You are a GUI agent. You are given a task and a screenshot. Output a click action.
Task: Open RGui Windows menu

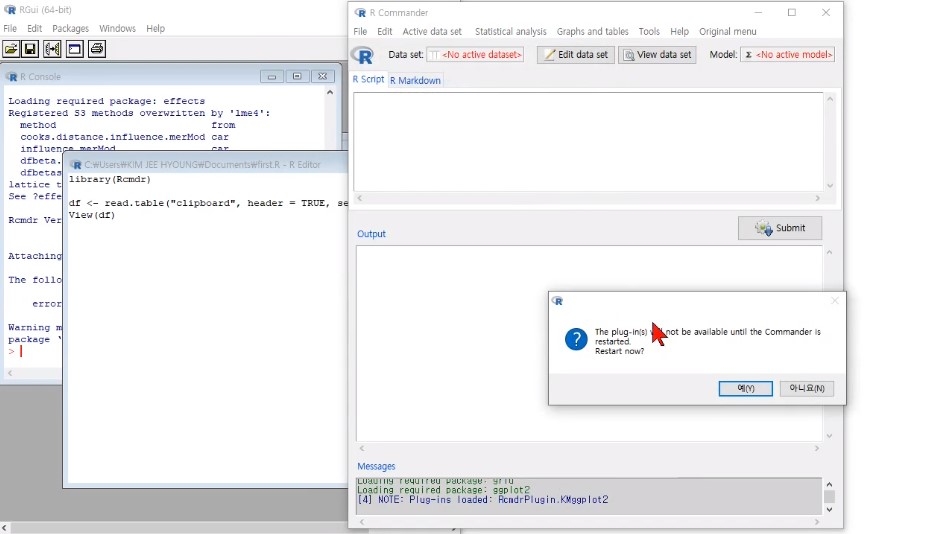point(117,28)
